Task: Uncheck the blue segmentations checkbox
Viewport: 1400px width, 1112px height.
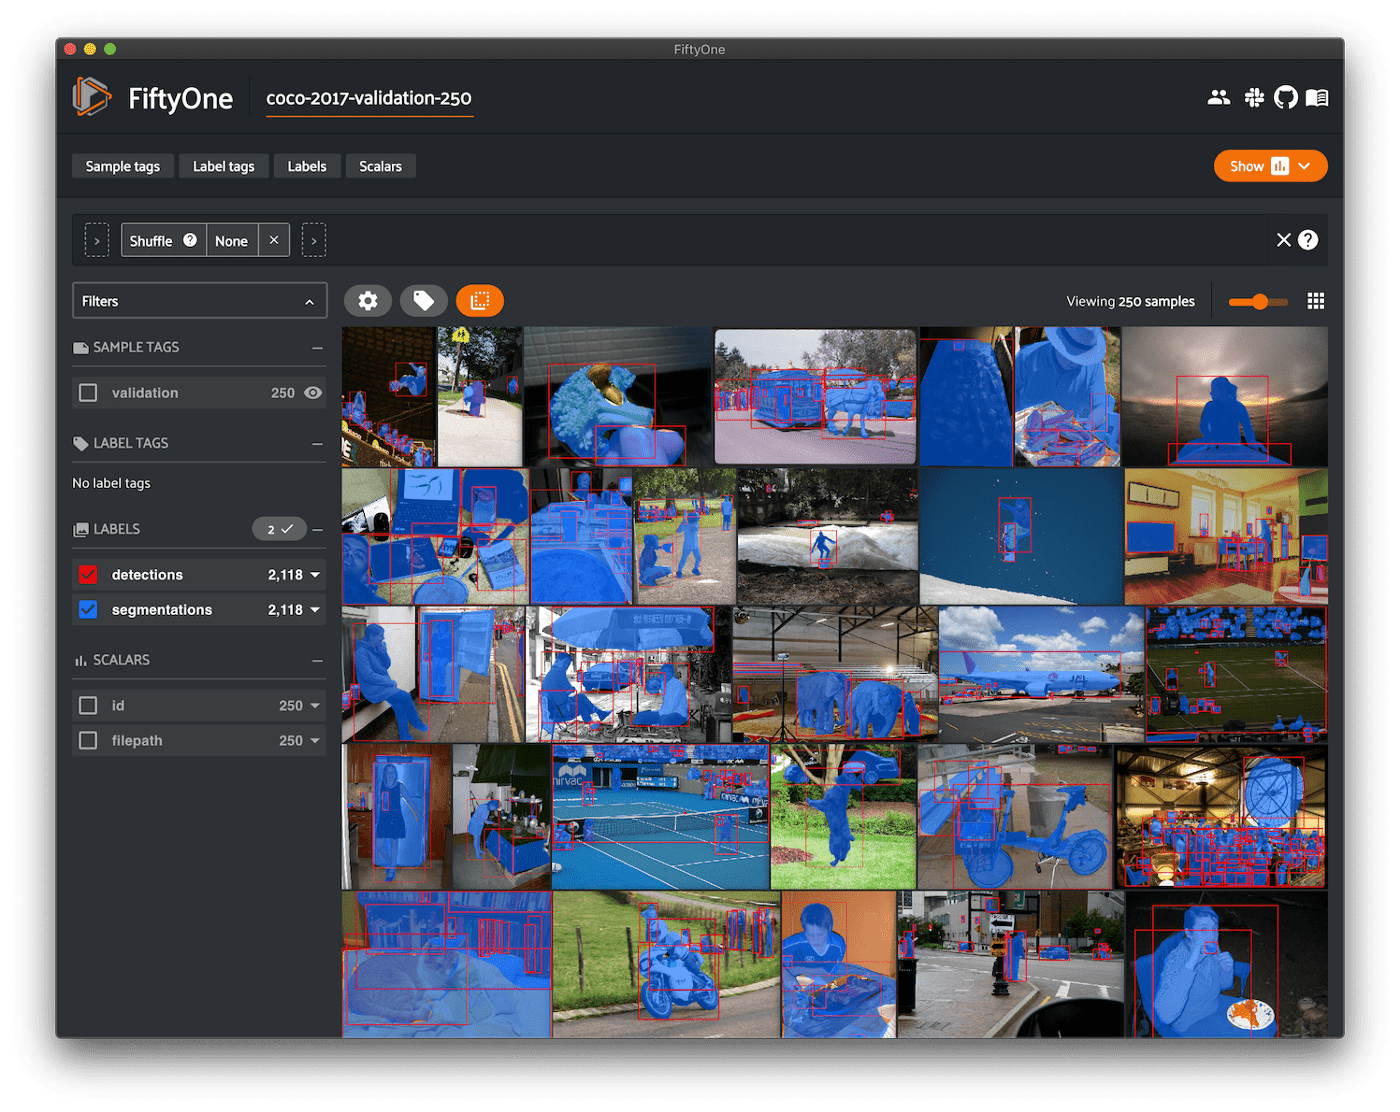Action: click(x=88, y=610)
